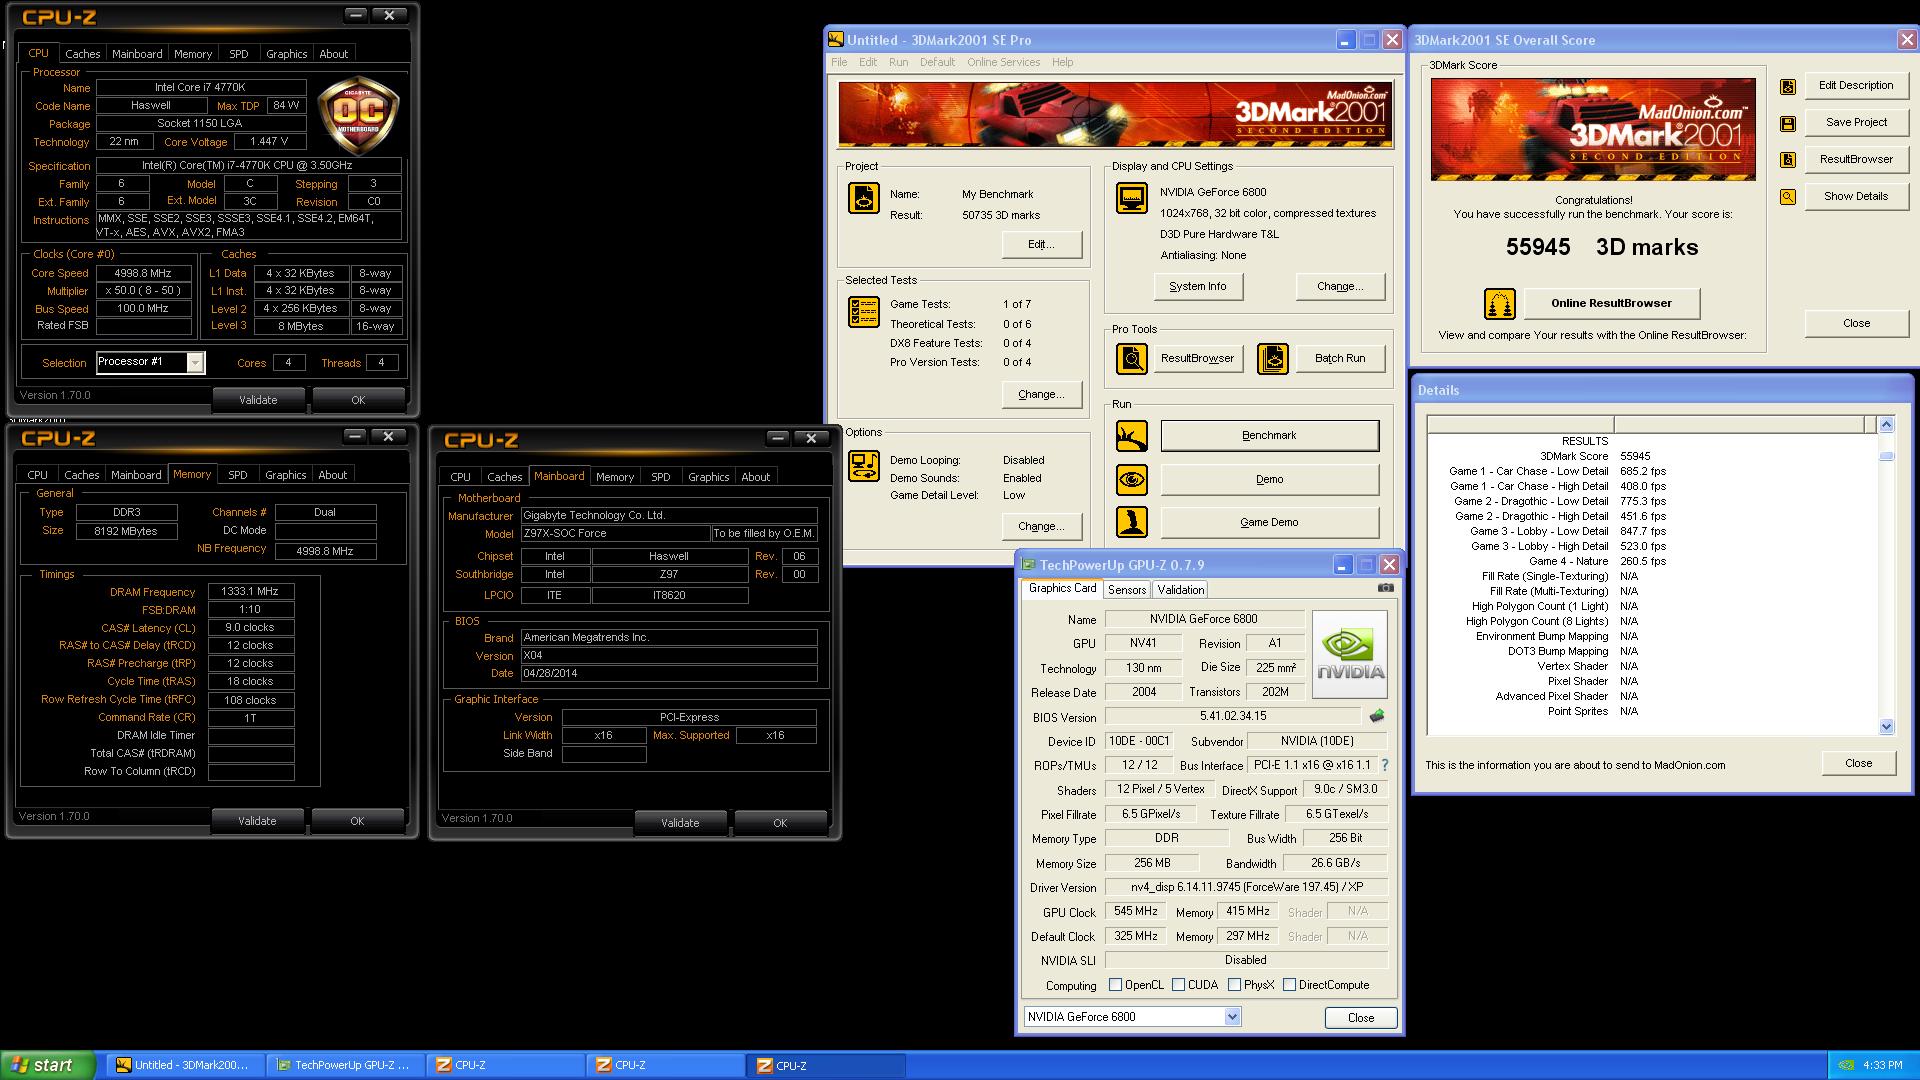Click Change... in Selected Tests
1920x1080 pixels.
[x=1041, y=394]
